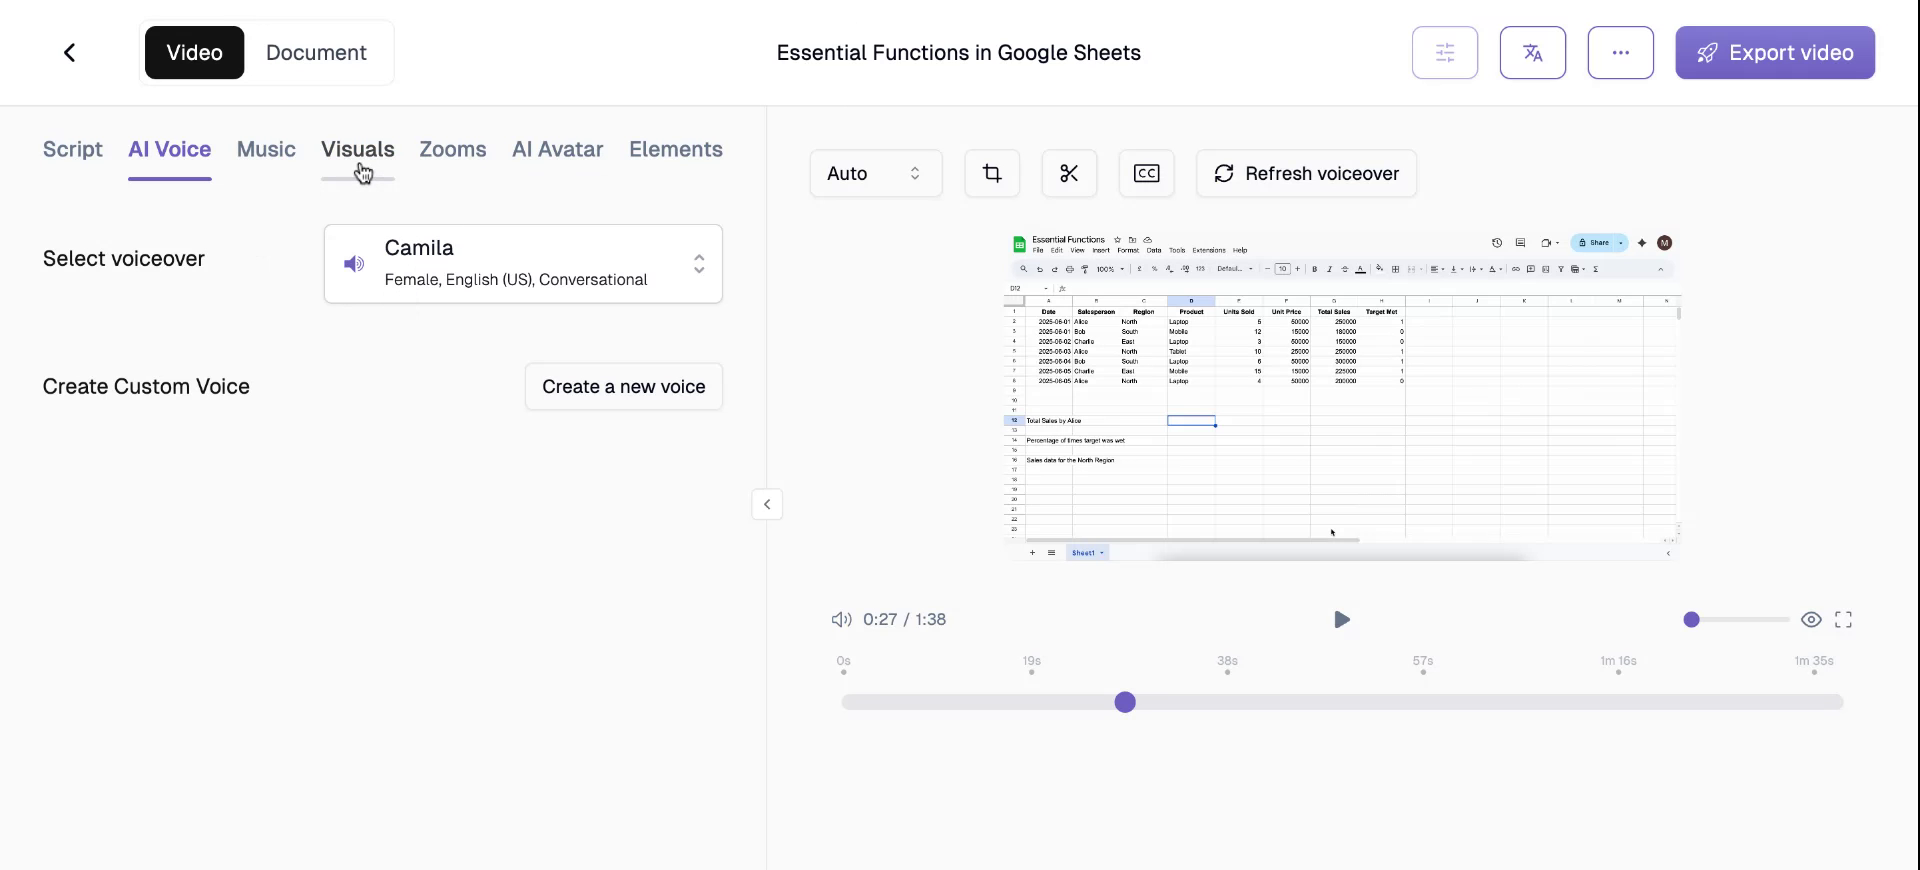1920x870 pixels.
Task: Go back using the back arrow
Action: pyautogui.click(x=69, y=53)
